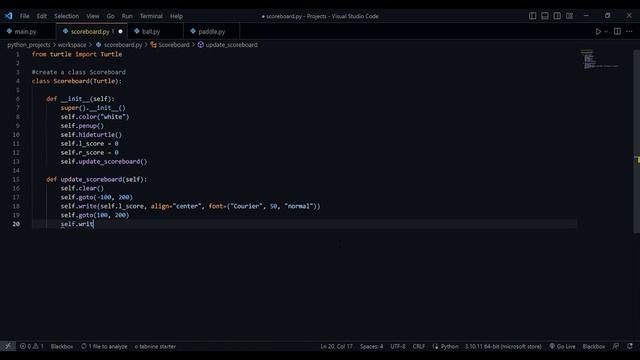640x360 pixels.
Task: Click 'from turtle import Turtle' line
Action: point(77,54)
